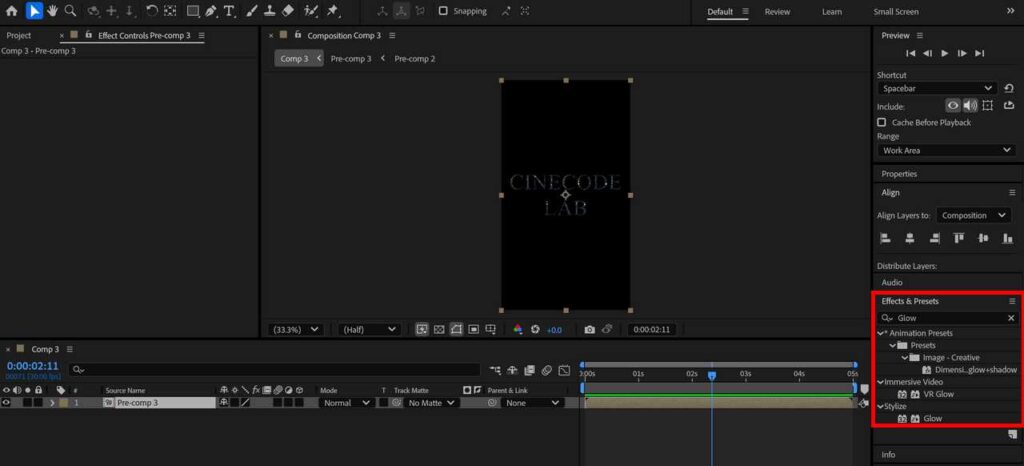
Task: Switch to the Review workspace
Action: pyautogui.click(x=777, y=12)
